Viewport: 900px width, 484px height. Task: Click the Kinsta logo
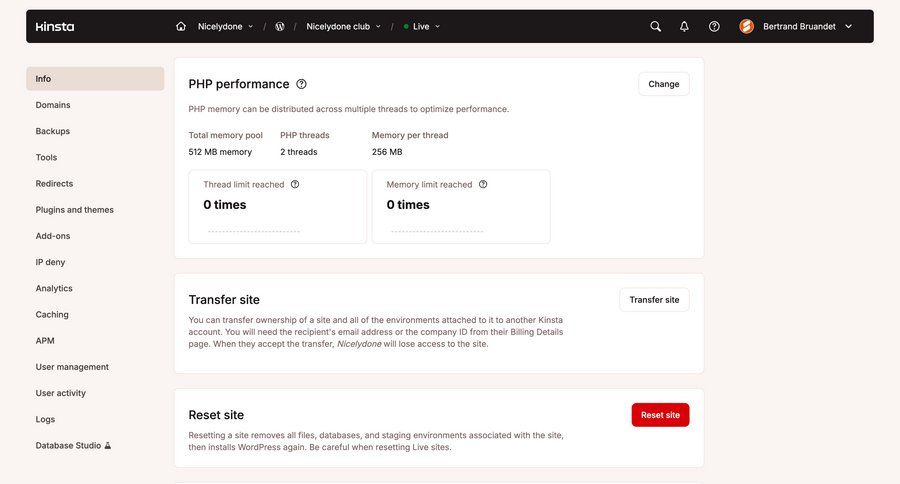click(55, 27)
